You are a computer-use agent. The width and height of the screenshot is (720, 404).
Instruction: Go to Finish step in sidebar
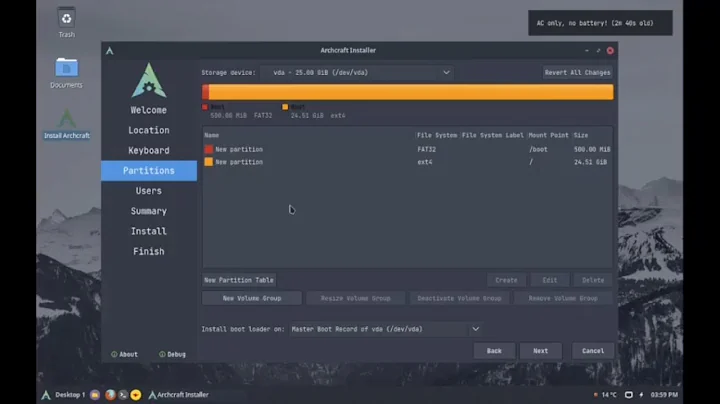click(x=149, y=252)
